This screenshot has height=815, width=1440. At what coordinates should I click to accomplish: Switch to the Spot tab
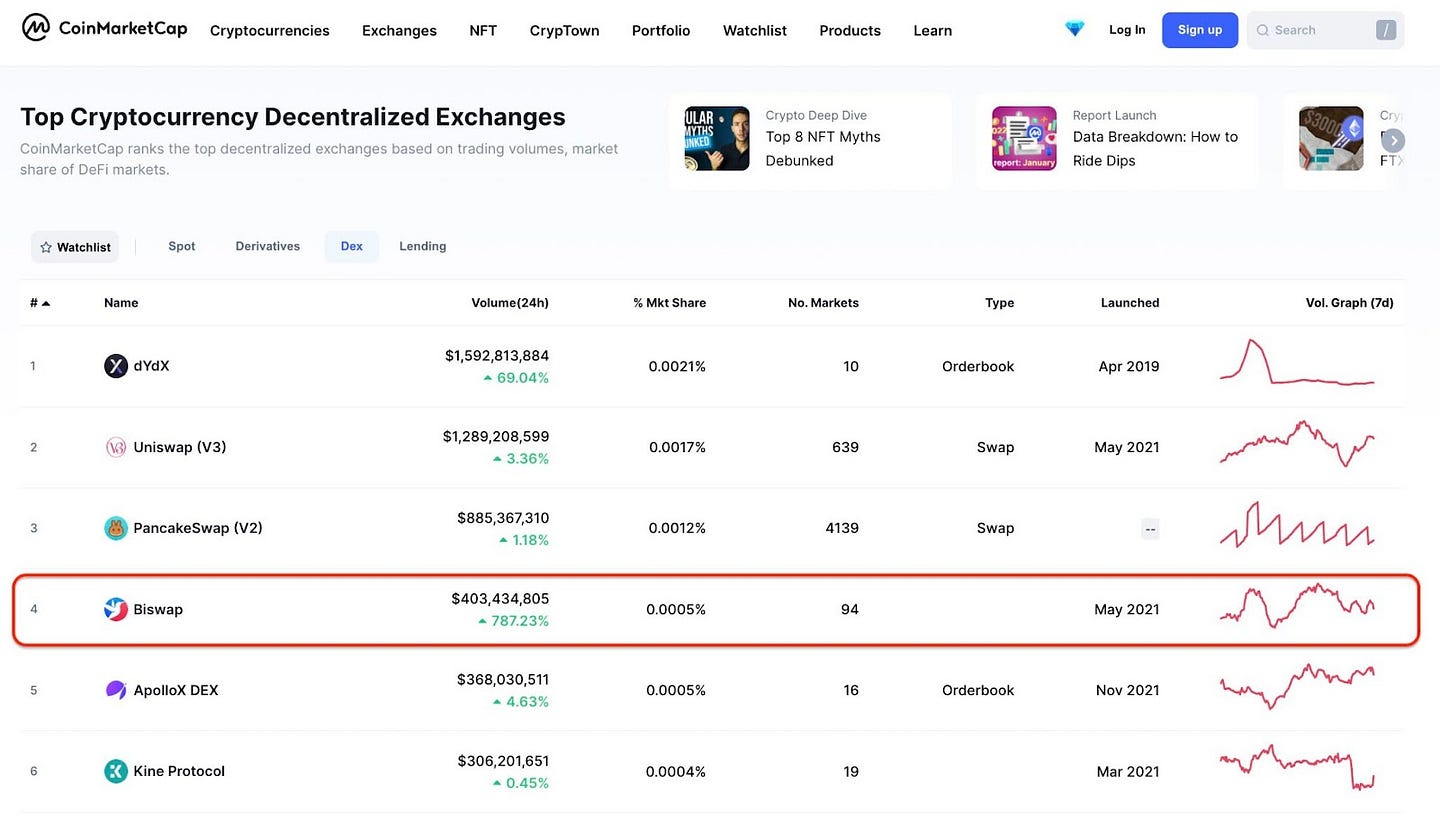(182, 246)
